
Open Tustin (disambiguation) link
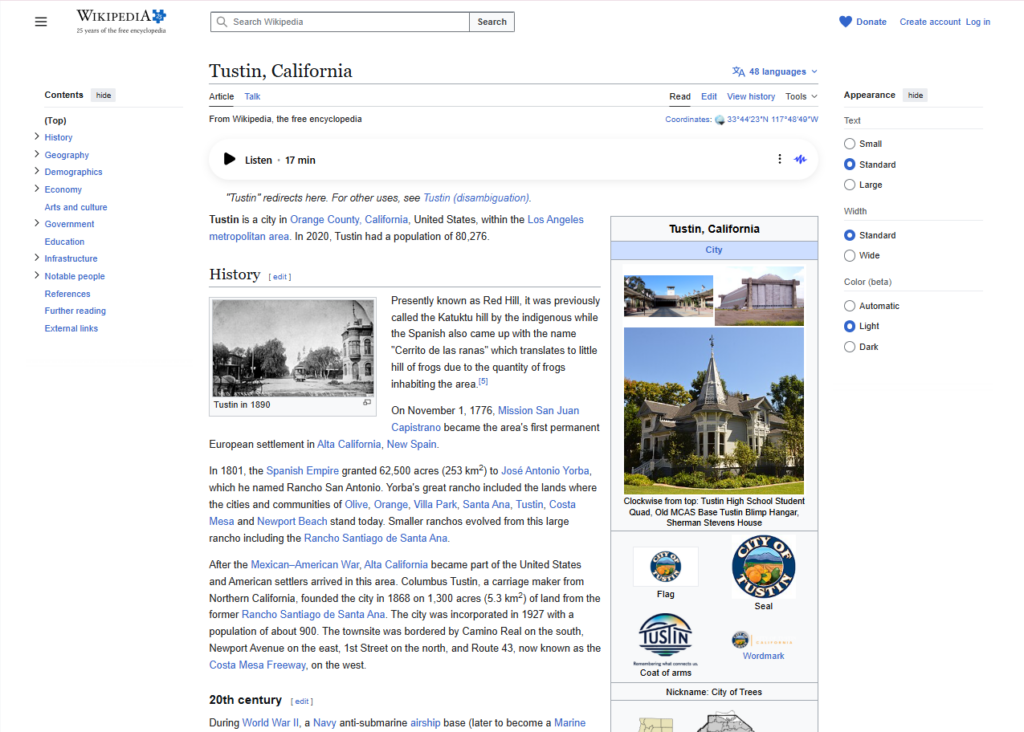coord(476,198)
